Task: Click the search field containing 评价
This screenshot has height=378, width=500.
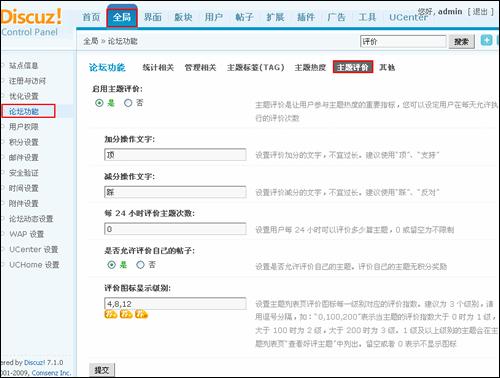Action: [x=403, y=42]
